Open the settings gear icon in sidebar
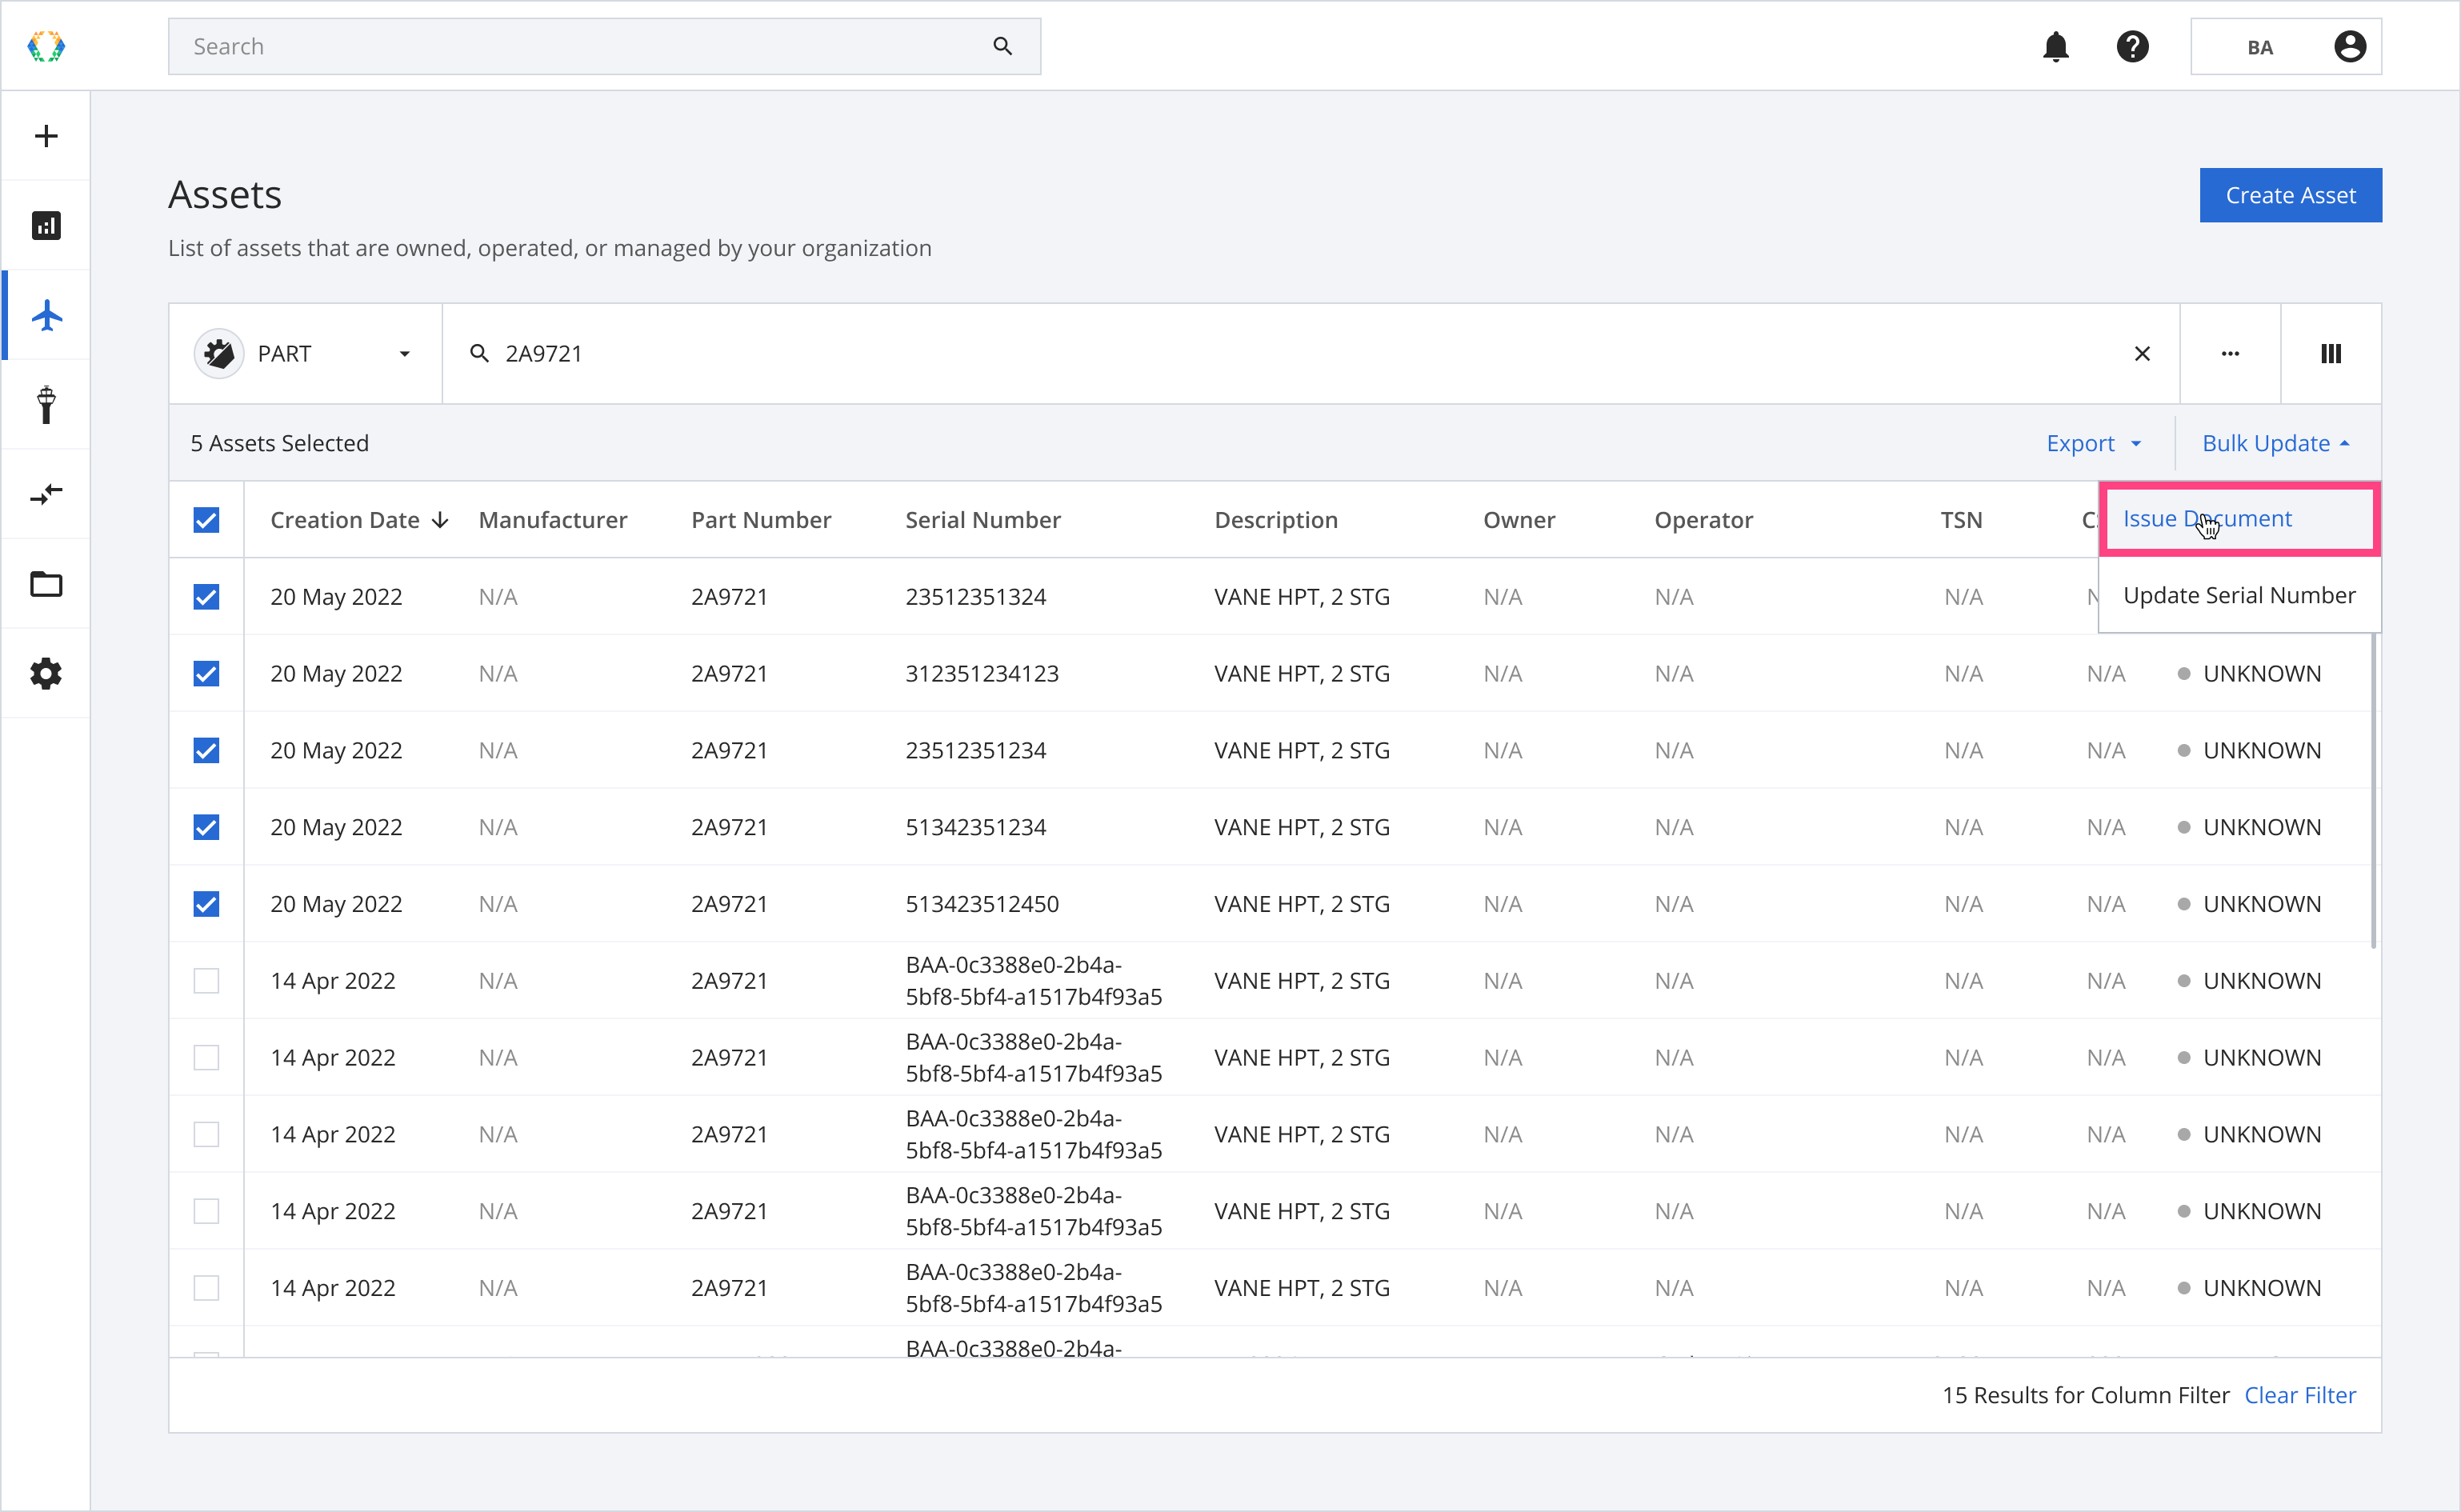This screenshot has height=1512, width=2461. tap(46, 673)
